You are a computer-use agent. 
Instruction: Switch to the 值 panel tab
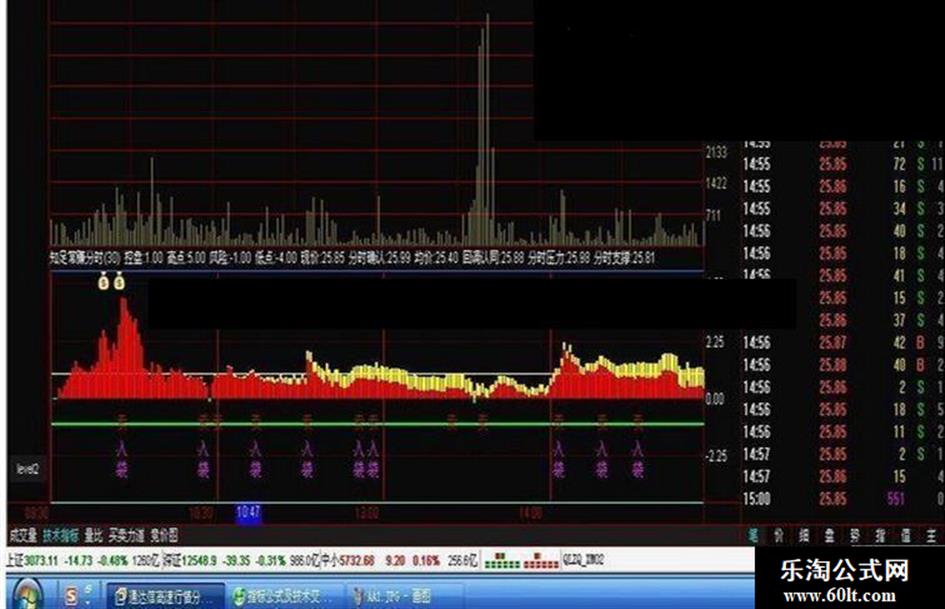[905, 535]
